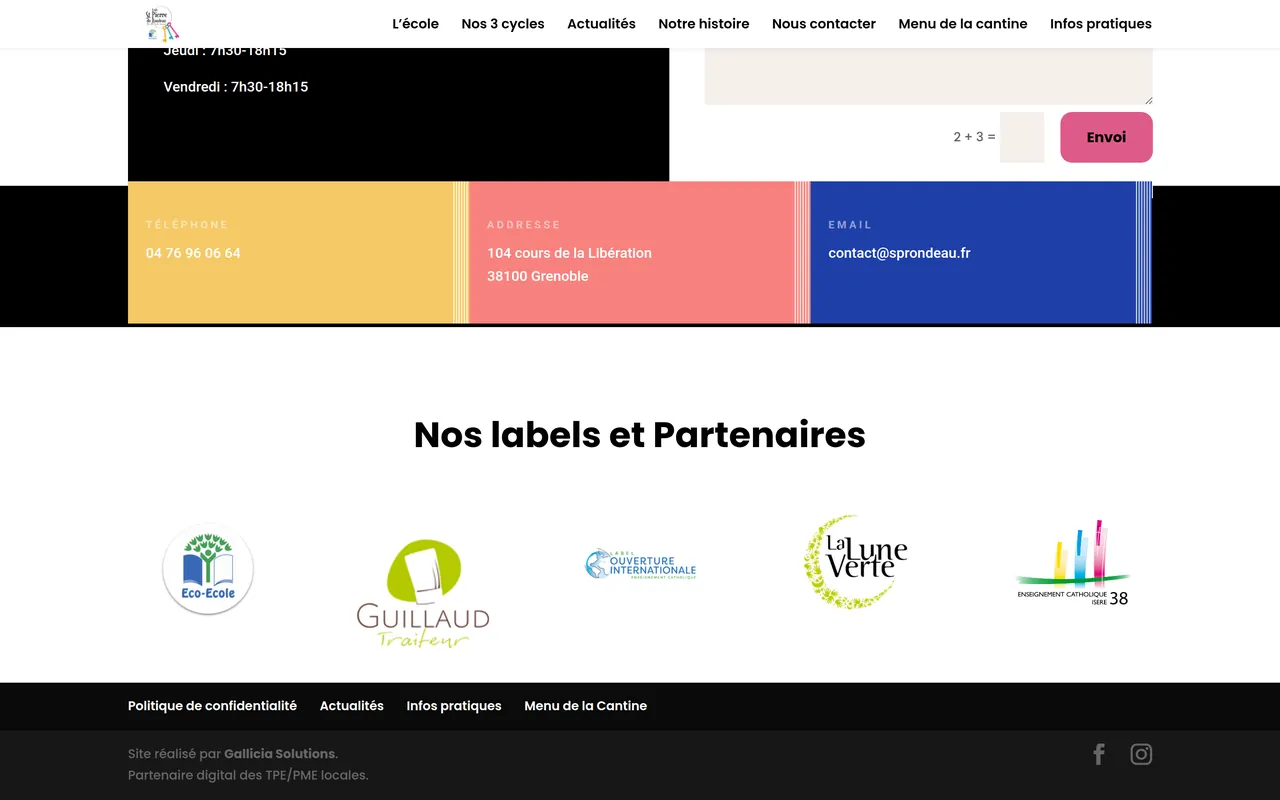The width and height of the screenshot is (1280, 800).
Task: Click the 38100 Grenoble text
Action: click(537, 276)
